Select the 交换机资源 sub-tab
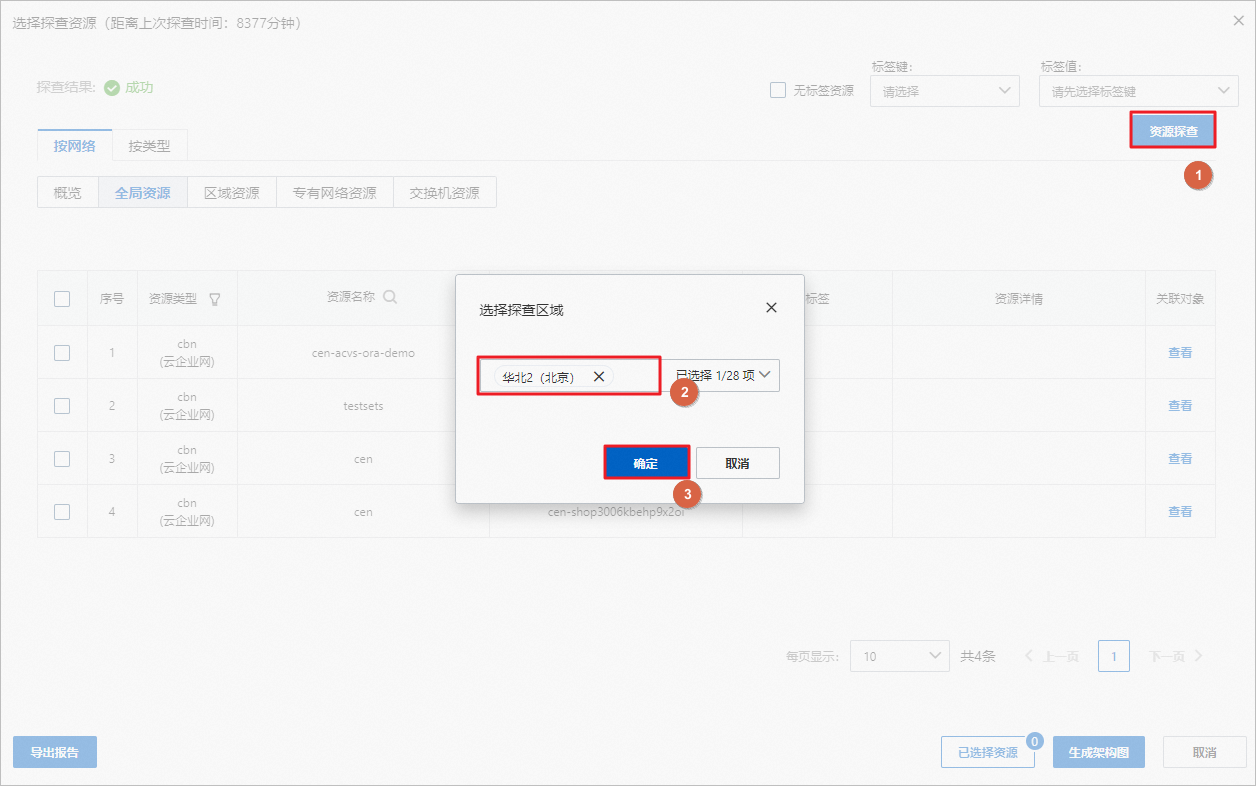The width and height of the screenshot is (1256, 786). pyautogui.click(x=445, y=193)
